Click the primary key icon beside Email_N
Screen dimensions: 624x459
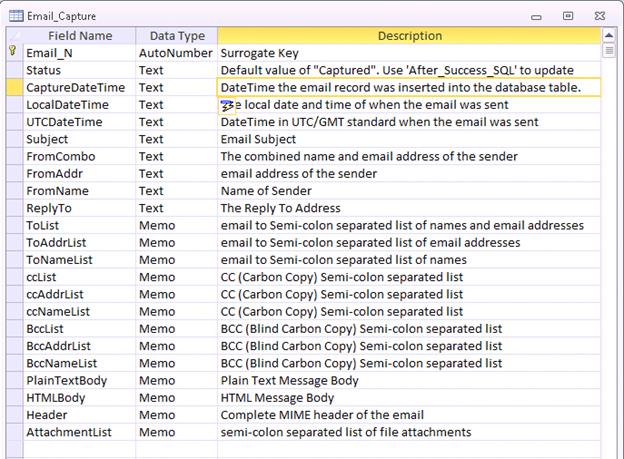point(11,53)
